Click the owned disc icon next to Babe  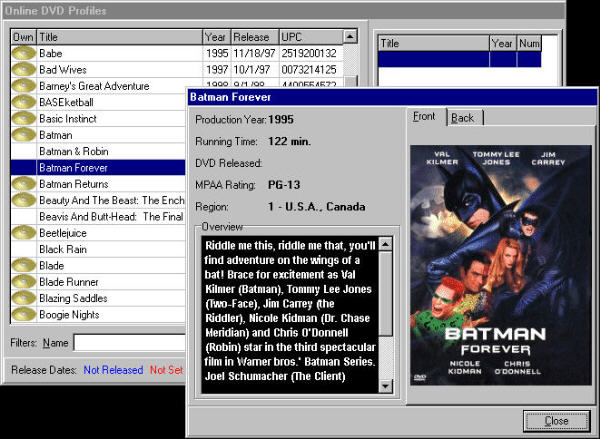23,53
